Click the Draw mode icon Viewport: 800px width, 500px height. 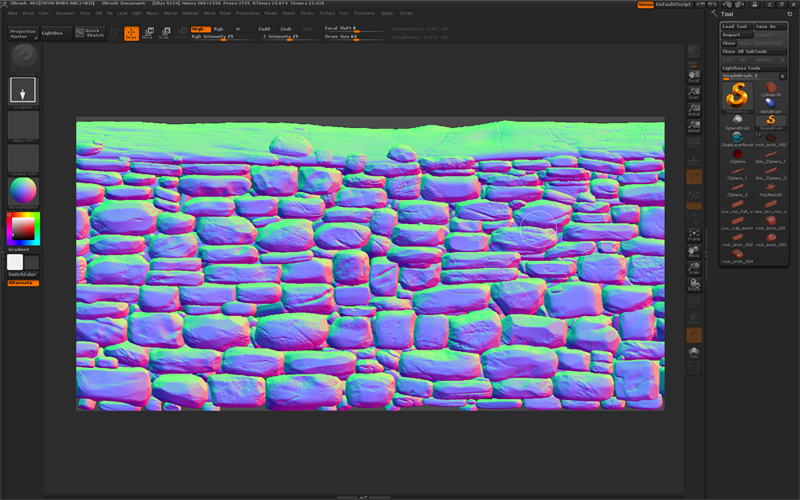(x=131, y=33)
